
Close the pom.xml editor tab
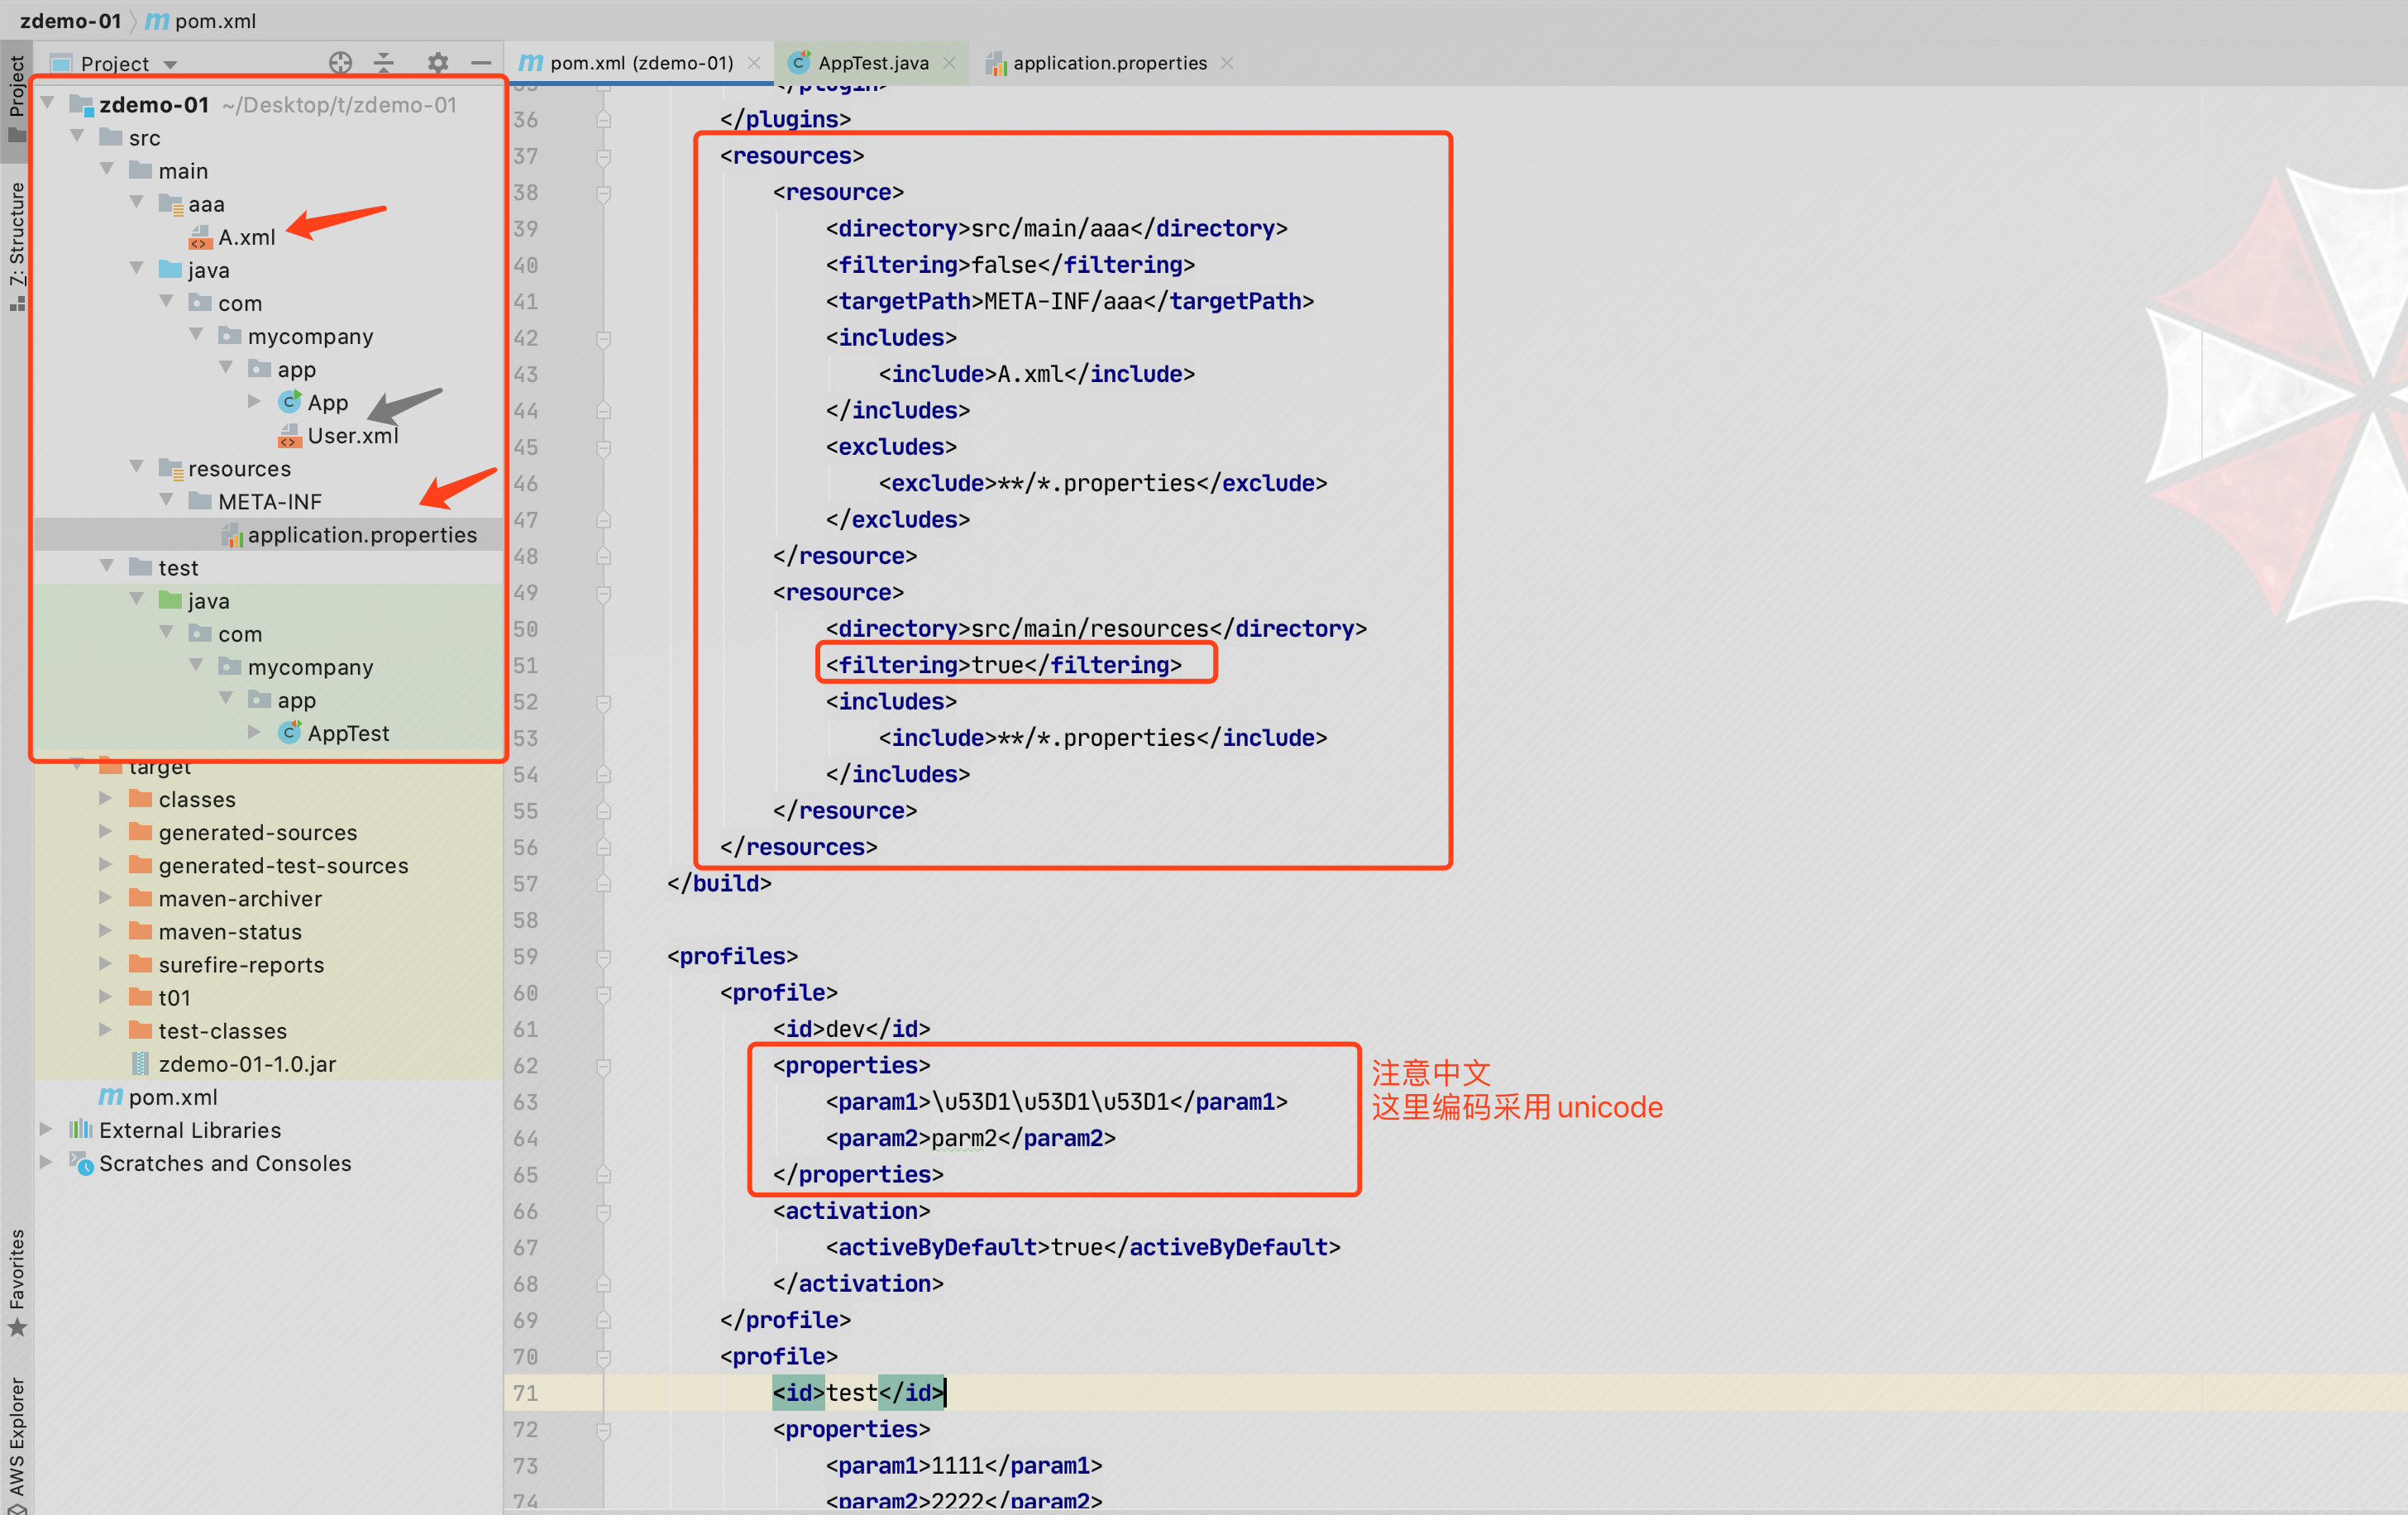pyautogui.click(x=754, y=63)
